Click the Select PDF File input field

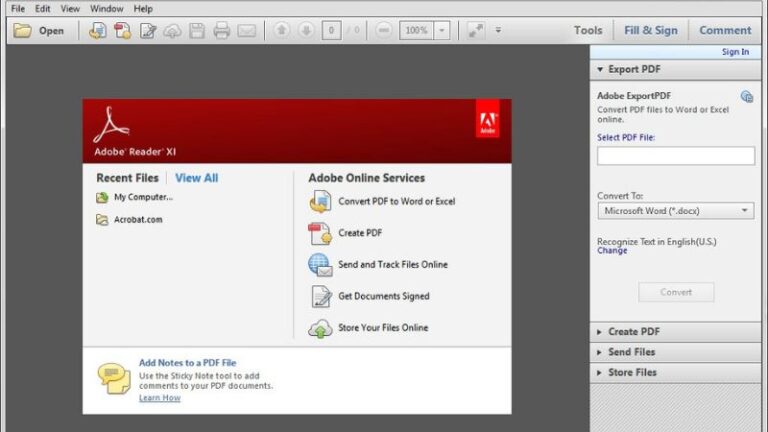coord(675,156)
